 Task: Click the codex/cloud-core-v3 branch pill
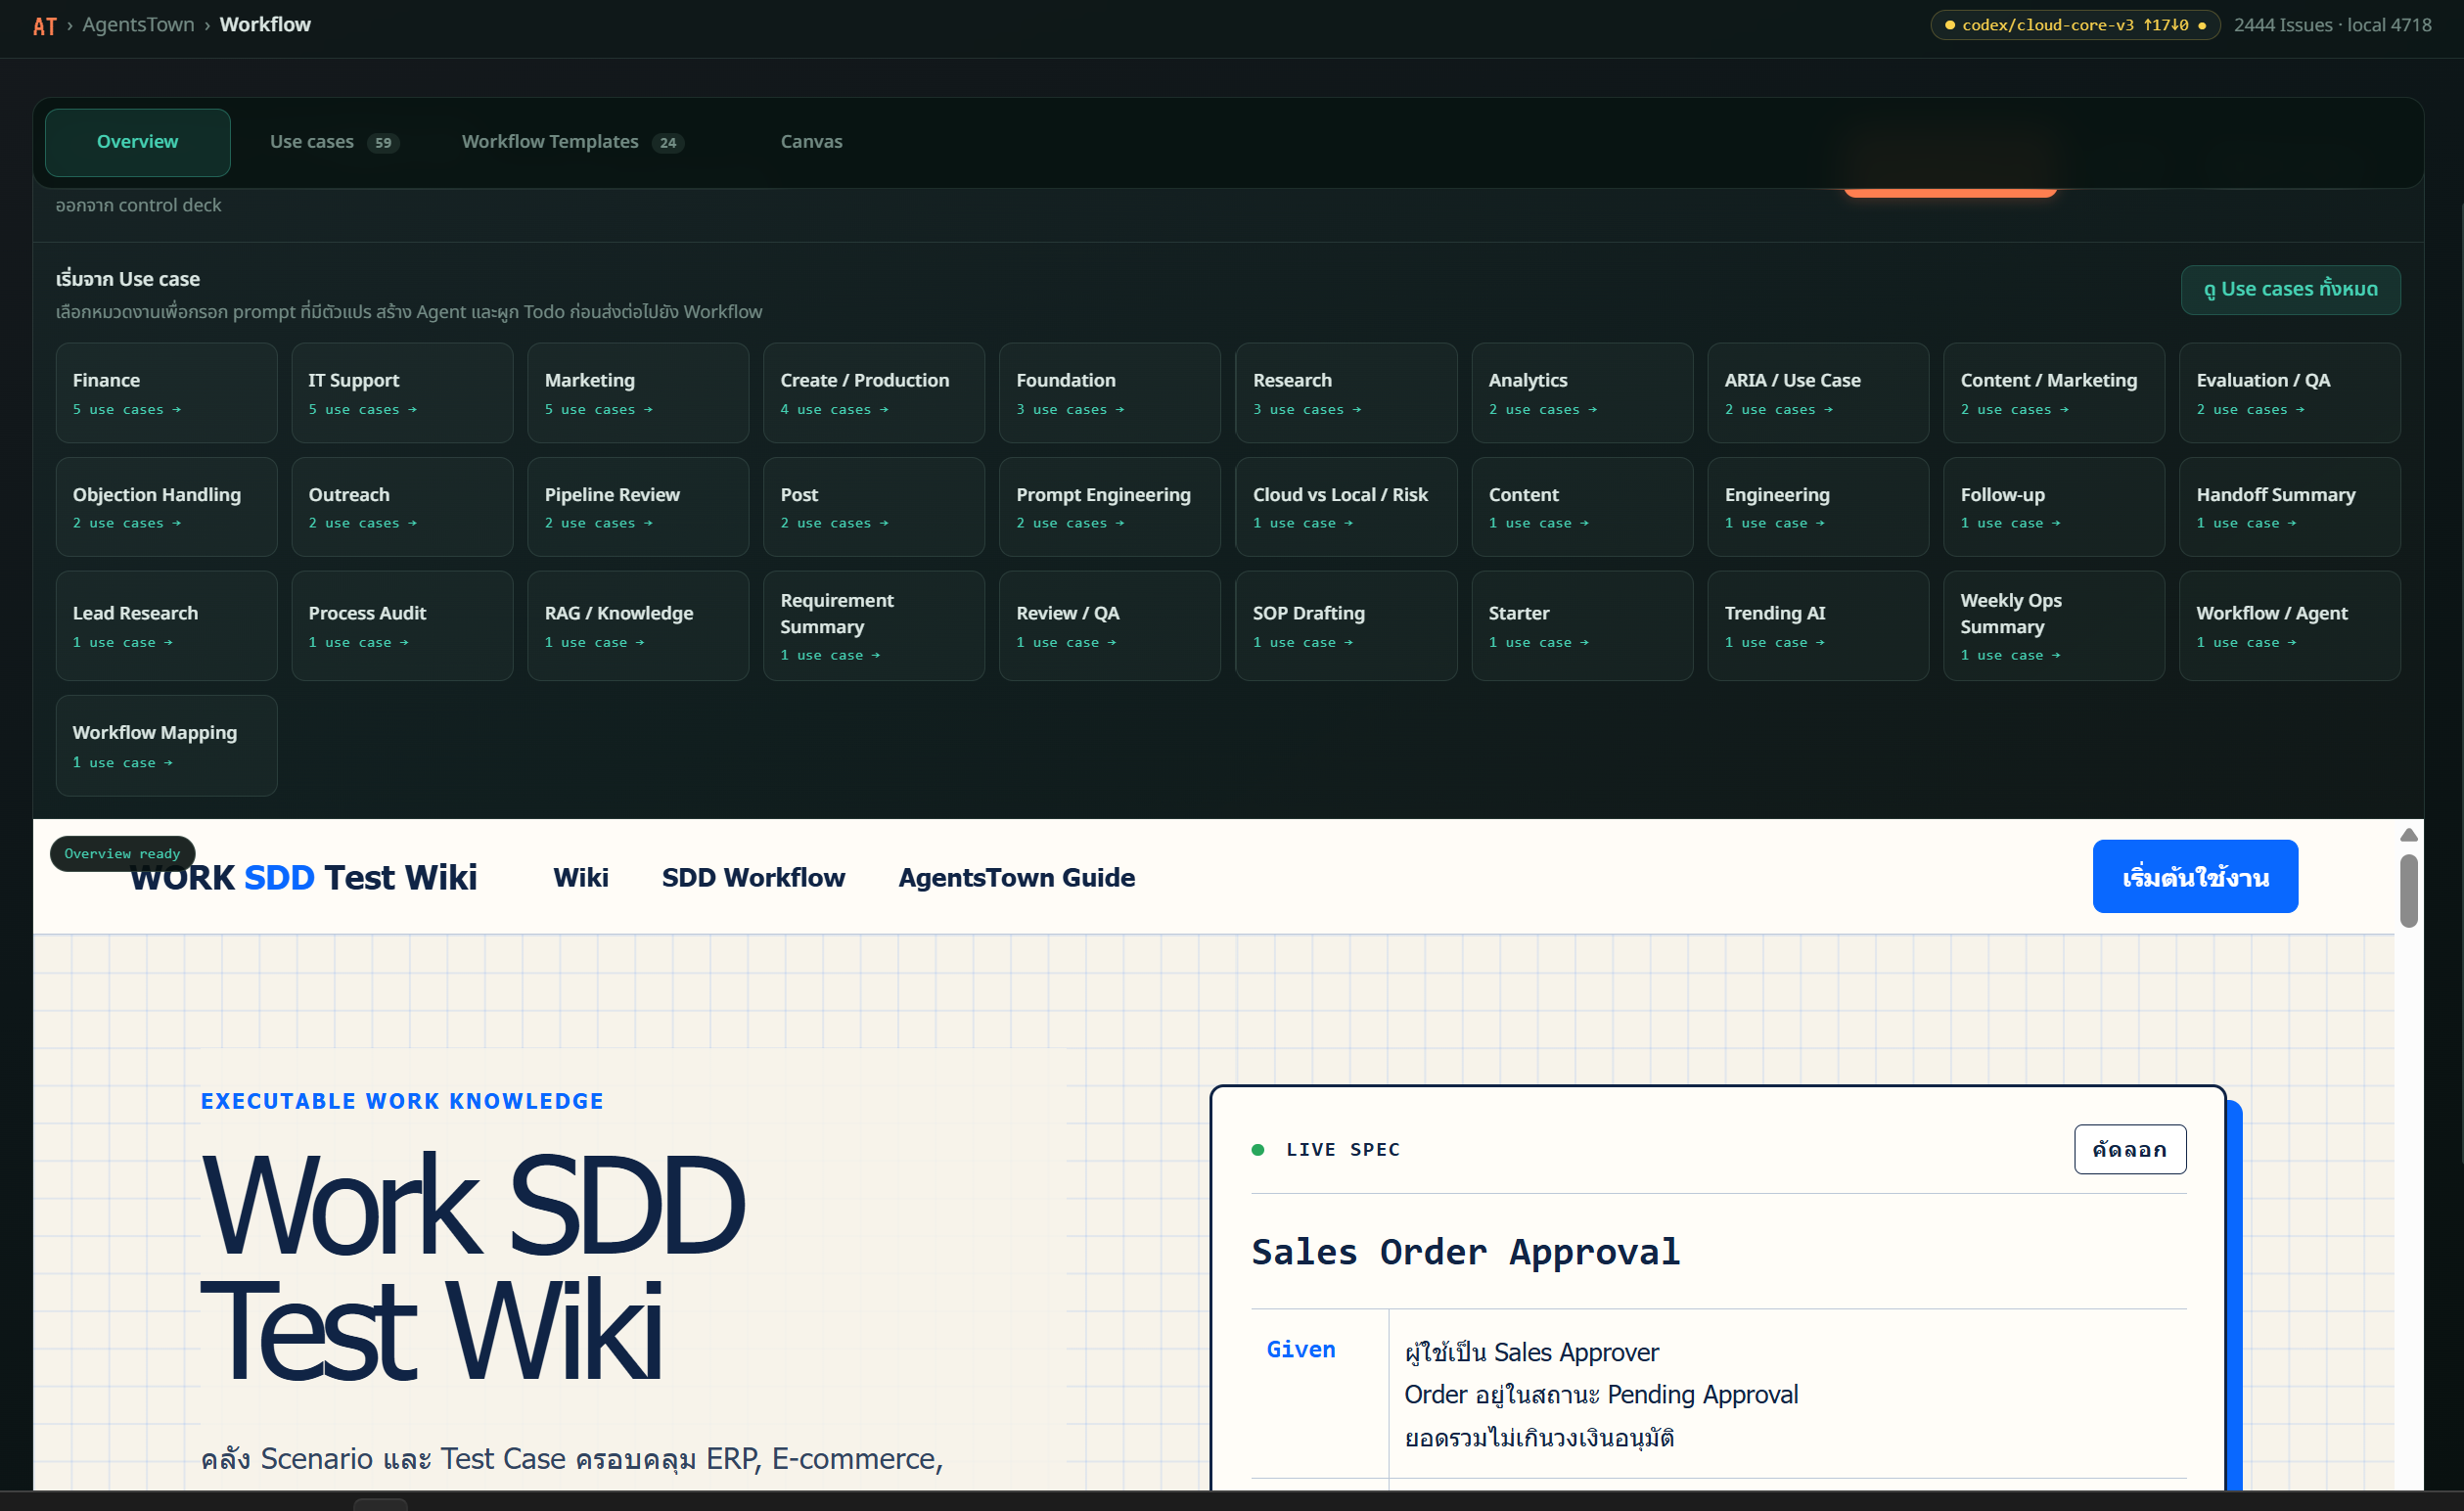coord(2075,25)
